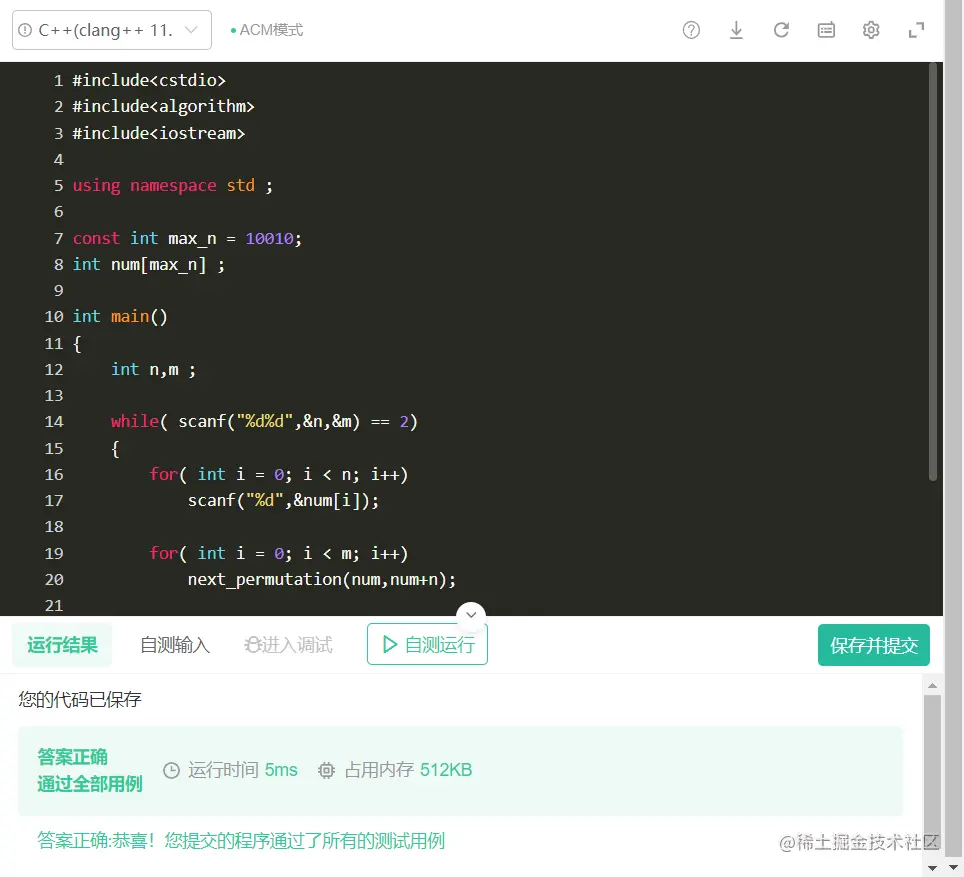Click the info icon in language selector
The width and height of the screenshot is (964, 877).
[x=25, y=30]
